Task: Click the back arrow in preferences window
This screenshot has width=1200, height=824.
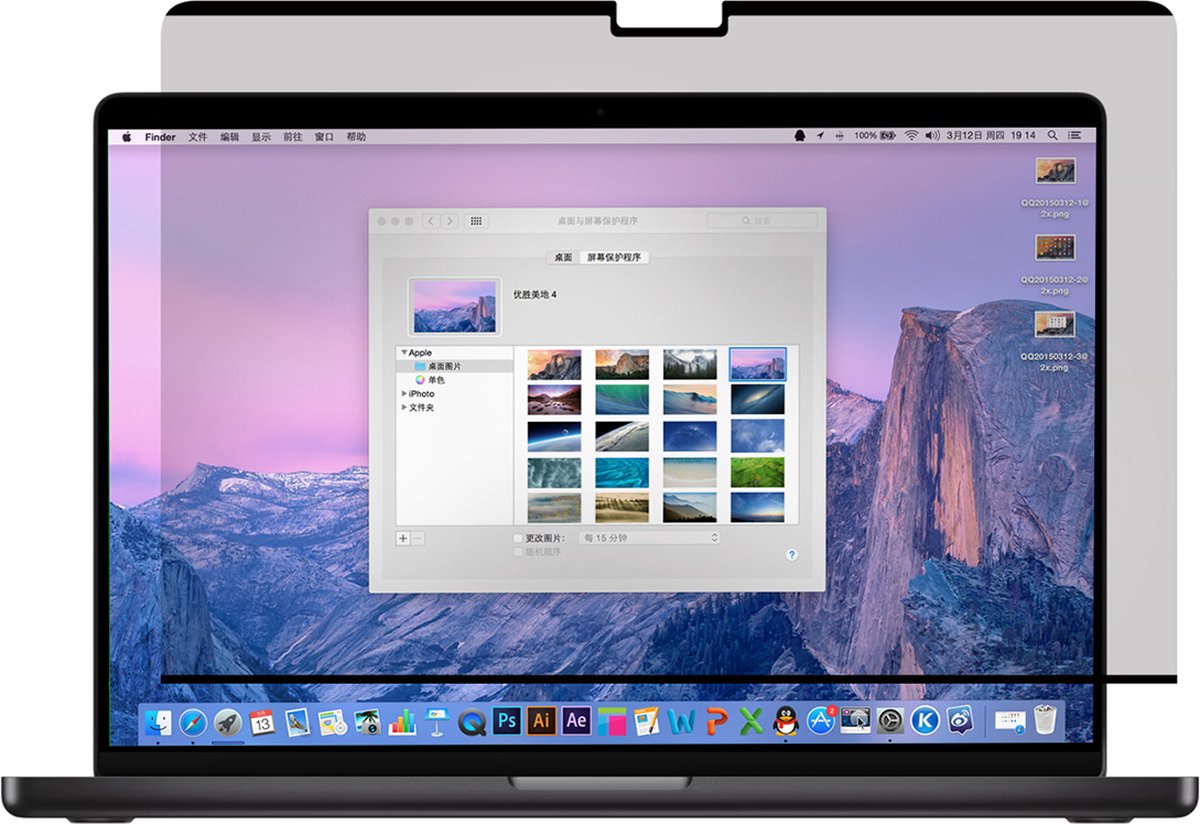Action: point(431,221)
